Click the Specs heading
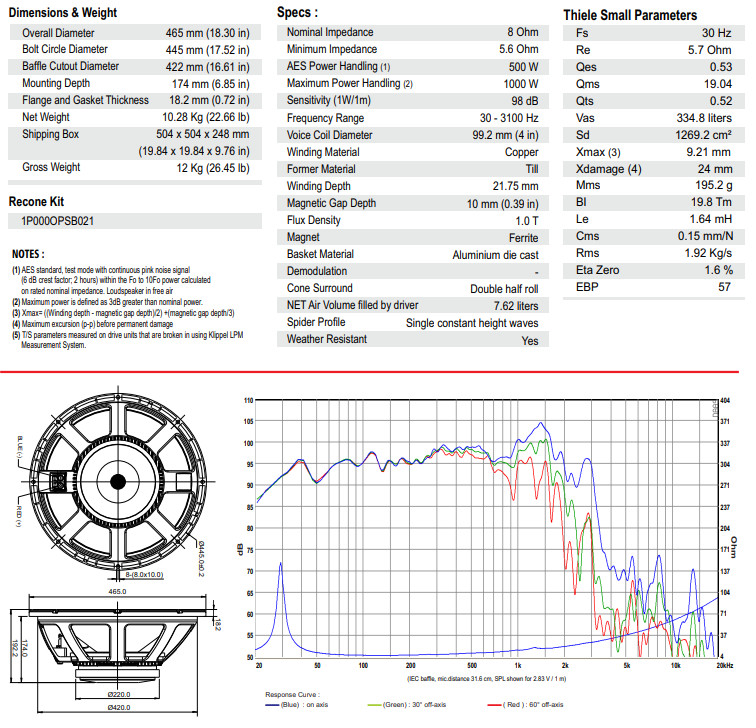The height and width of the screenshot is (728, 756). point(297,12)
